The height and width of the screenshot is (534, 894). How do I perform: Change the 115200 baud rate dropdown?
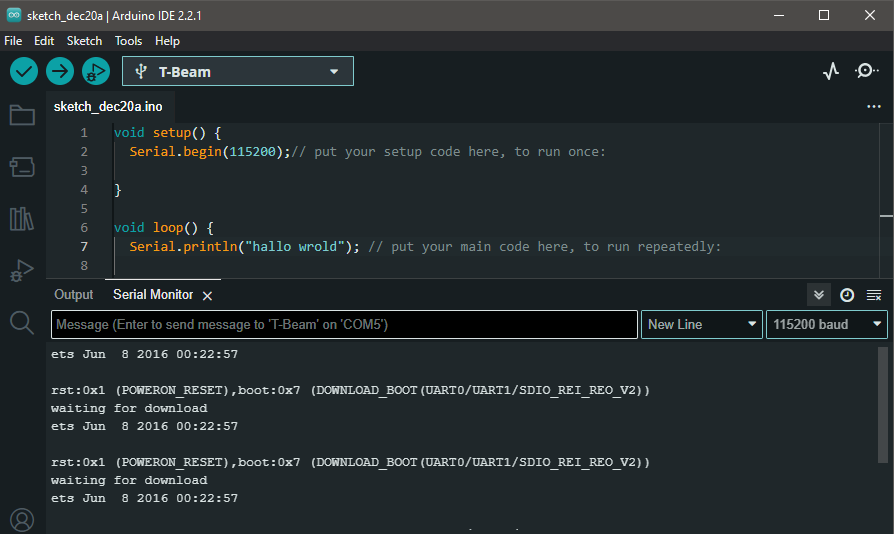pyautogui.click(x=827, y=324)
